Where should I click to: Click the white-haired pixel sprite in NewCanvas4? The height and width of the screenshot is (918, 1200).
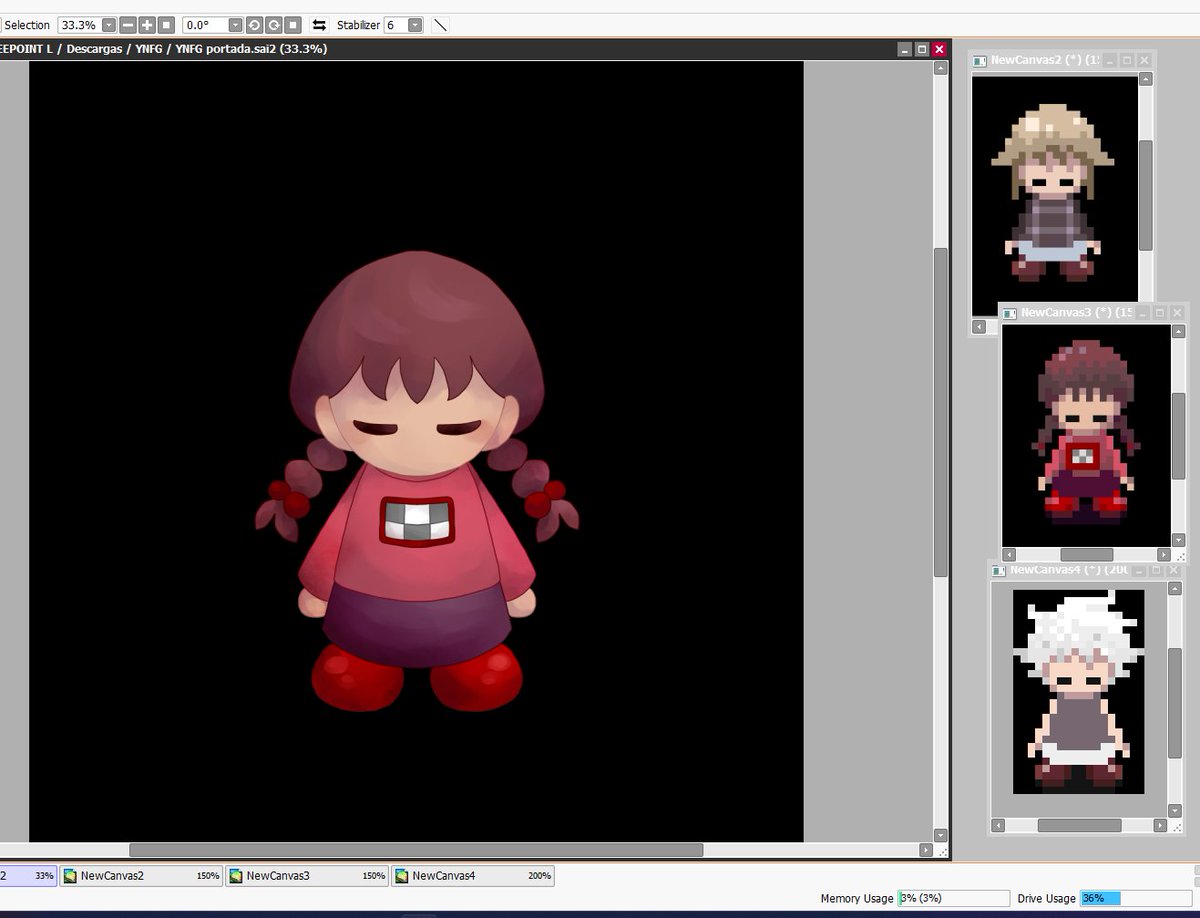(x=1077, y=690)
